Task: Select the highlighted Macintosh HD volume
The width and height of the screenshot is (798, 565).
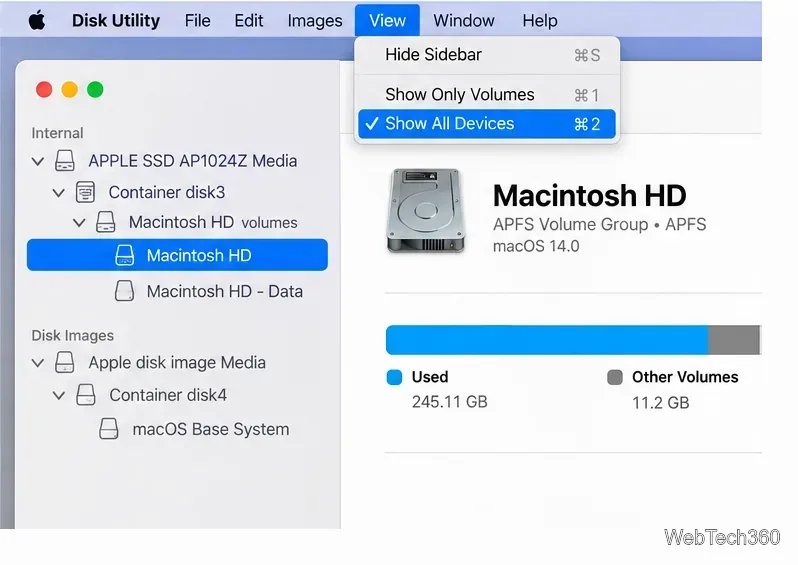Action: 177,255
